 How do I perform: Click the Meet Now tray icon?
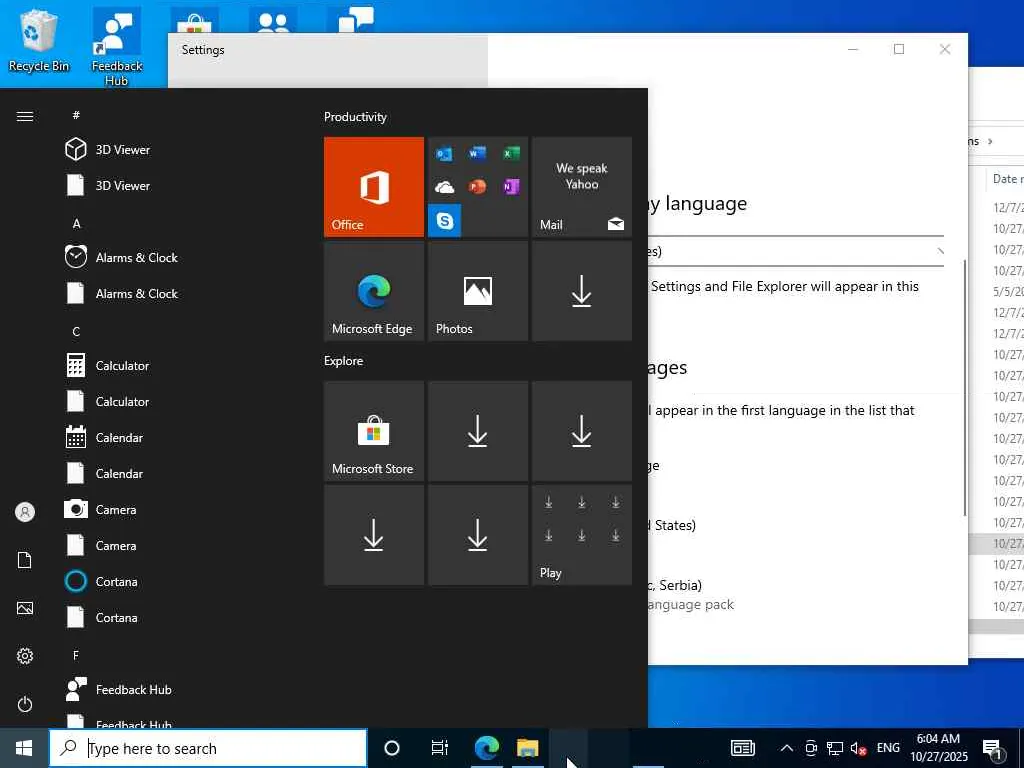(x=811, y=748)
